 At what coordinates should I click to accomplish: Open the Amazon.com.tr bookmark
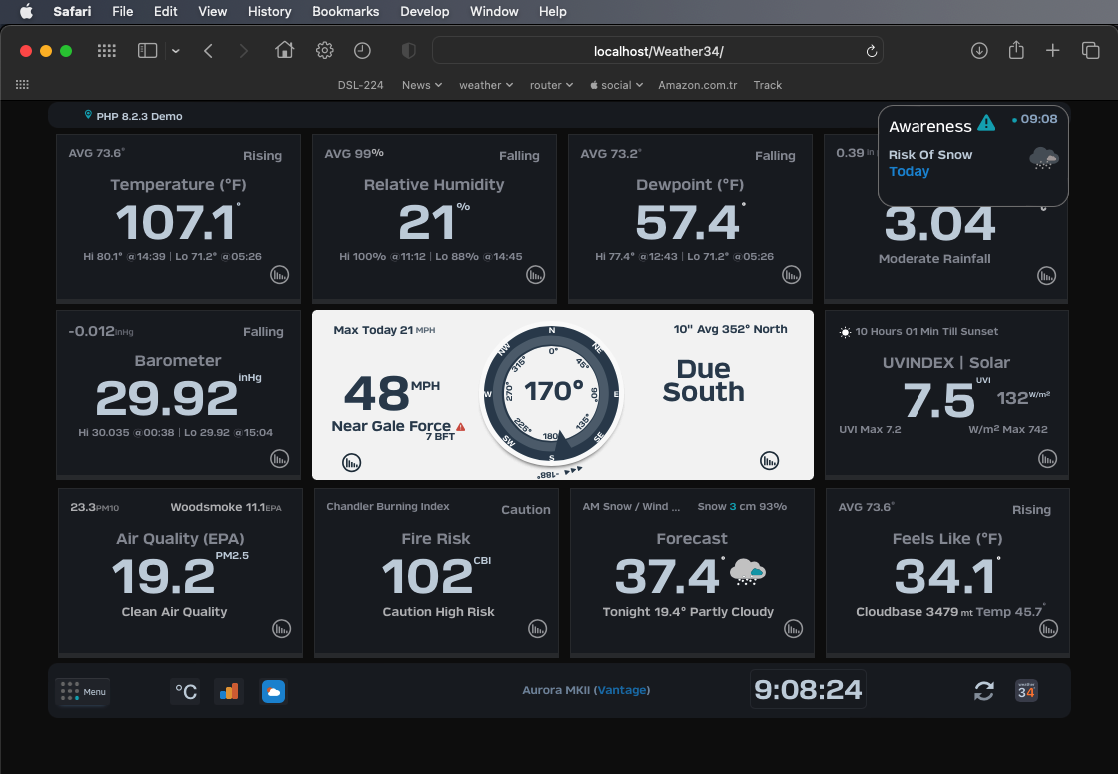[698, 85]
